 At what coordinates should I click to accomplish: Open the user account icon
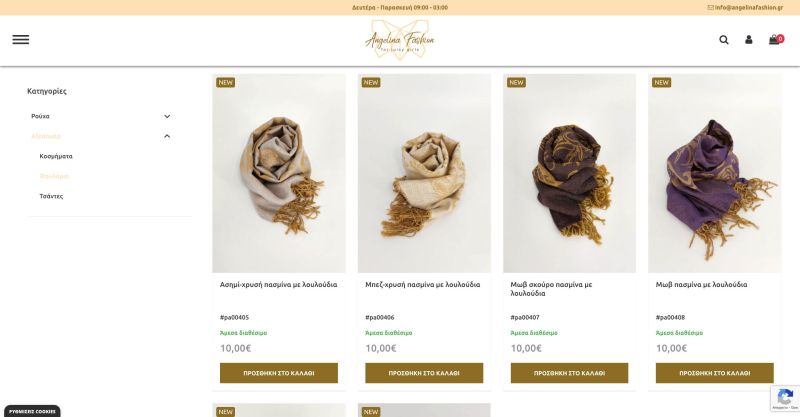[748, 39]
